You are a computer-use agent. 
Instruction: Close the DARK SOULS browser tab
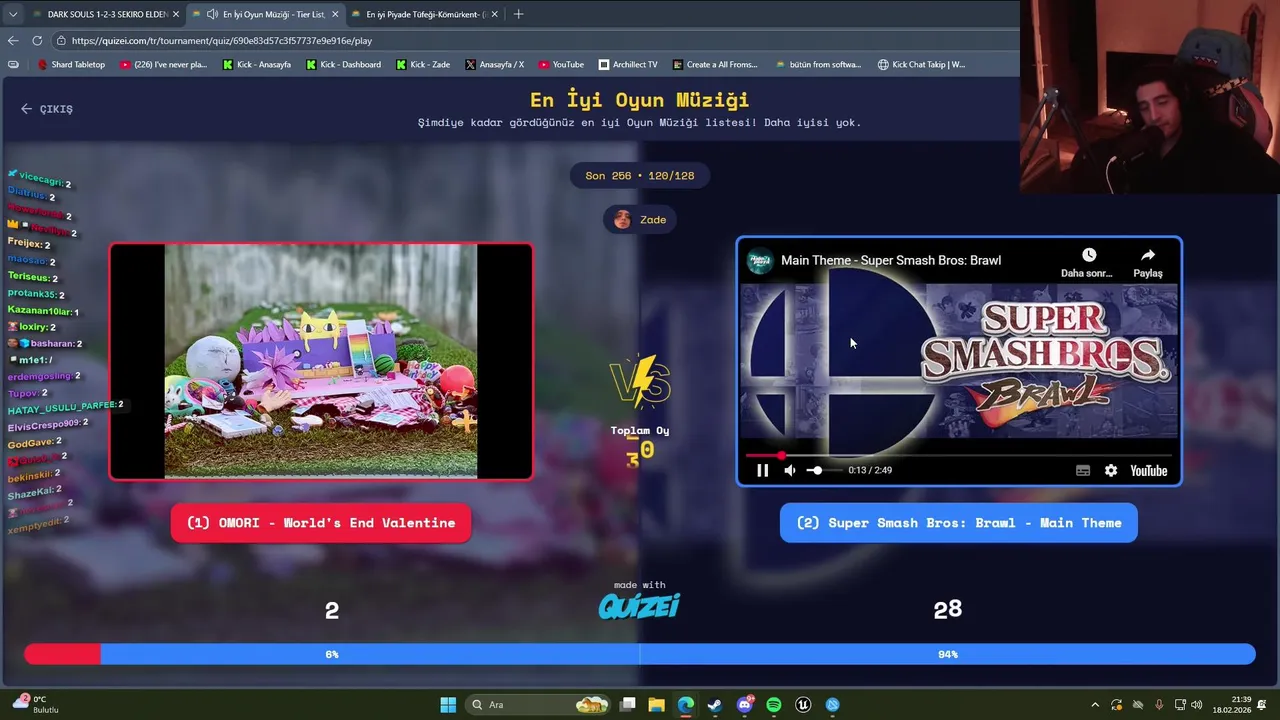click(176, 14)
